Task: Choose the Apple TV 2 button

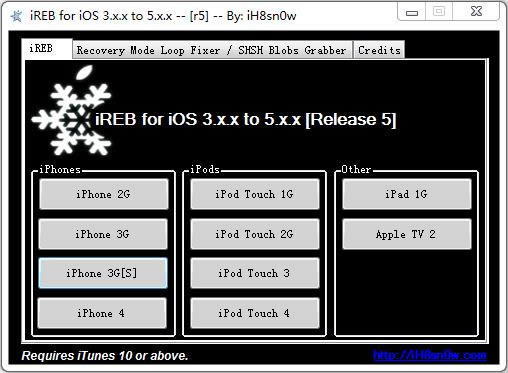Action: coord(407,234)
